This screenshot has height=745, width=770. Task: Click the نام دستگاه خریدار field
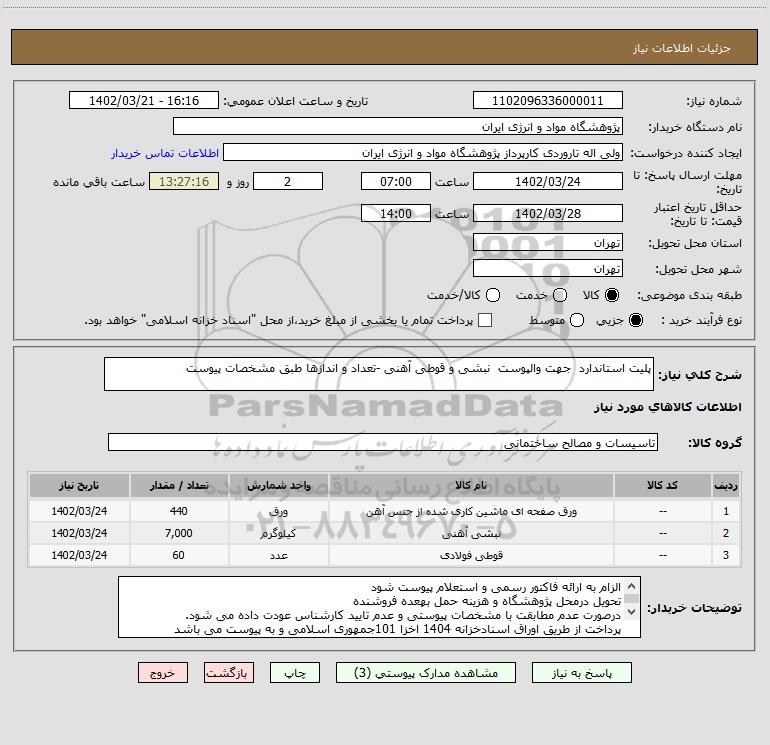coord(398,127)
